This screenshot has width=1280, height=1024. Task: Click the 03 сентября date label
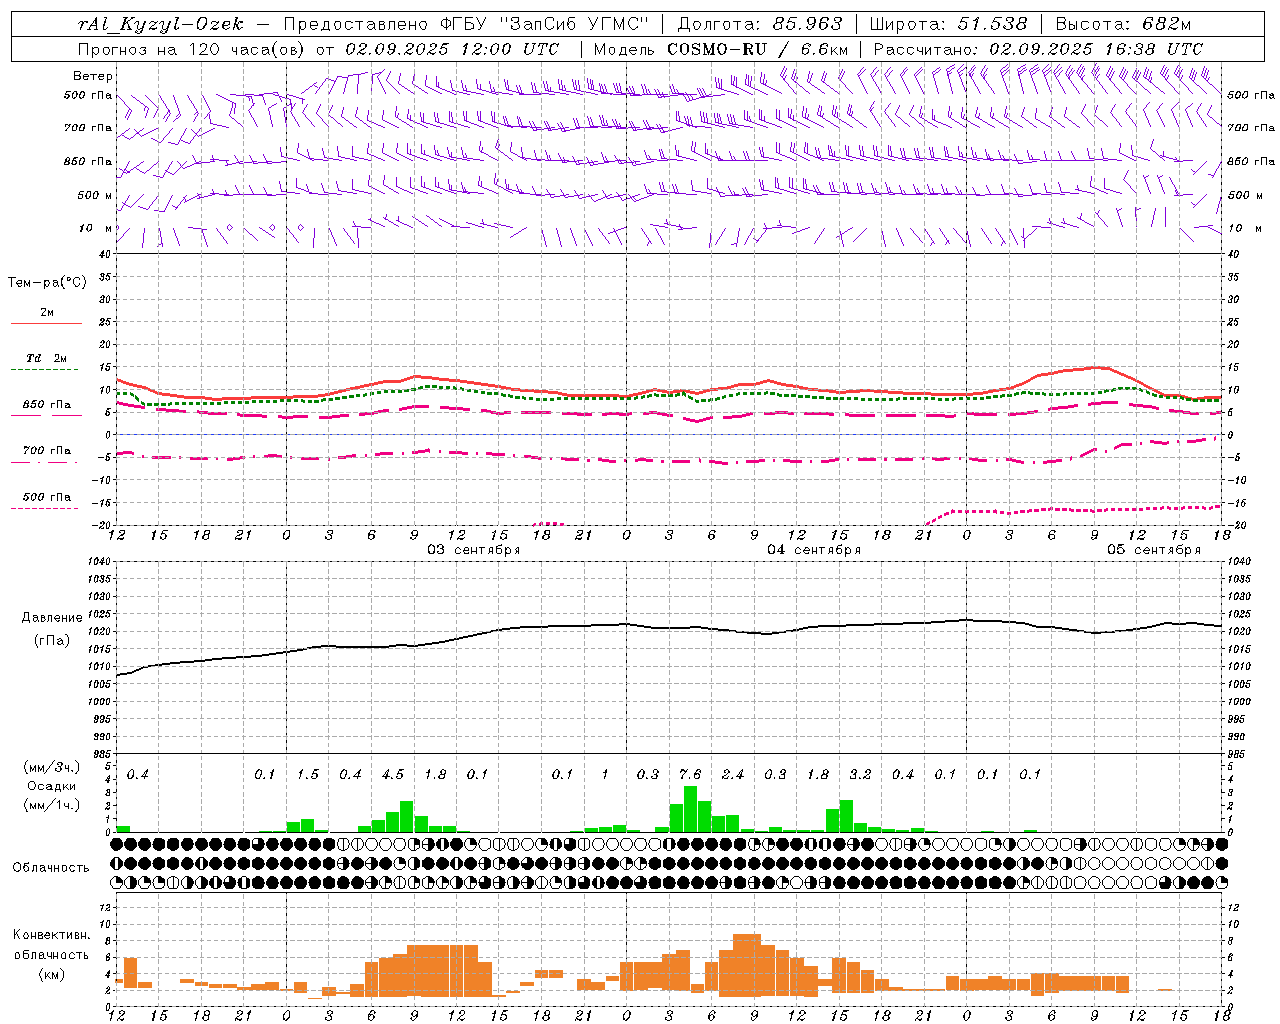coord(474,550)
